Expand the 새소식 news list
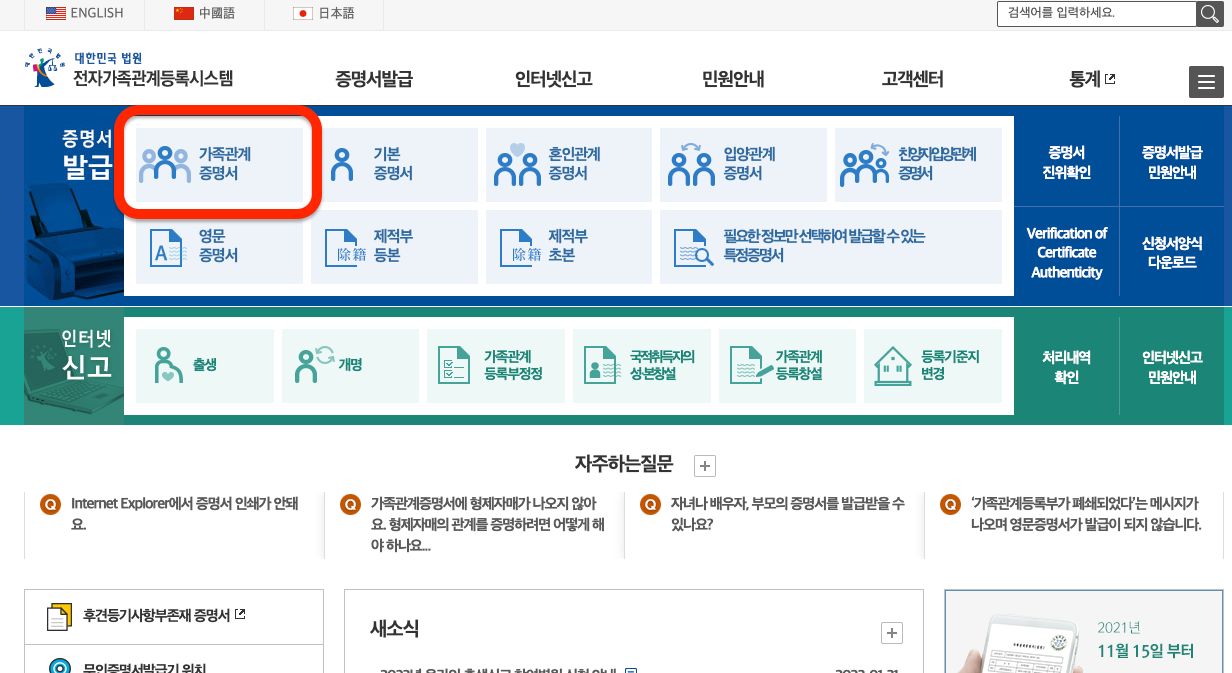This screenshot has height=673, width=1232. [x=891, y=632]
